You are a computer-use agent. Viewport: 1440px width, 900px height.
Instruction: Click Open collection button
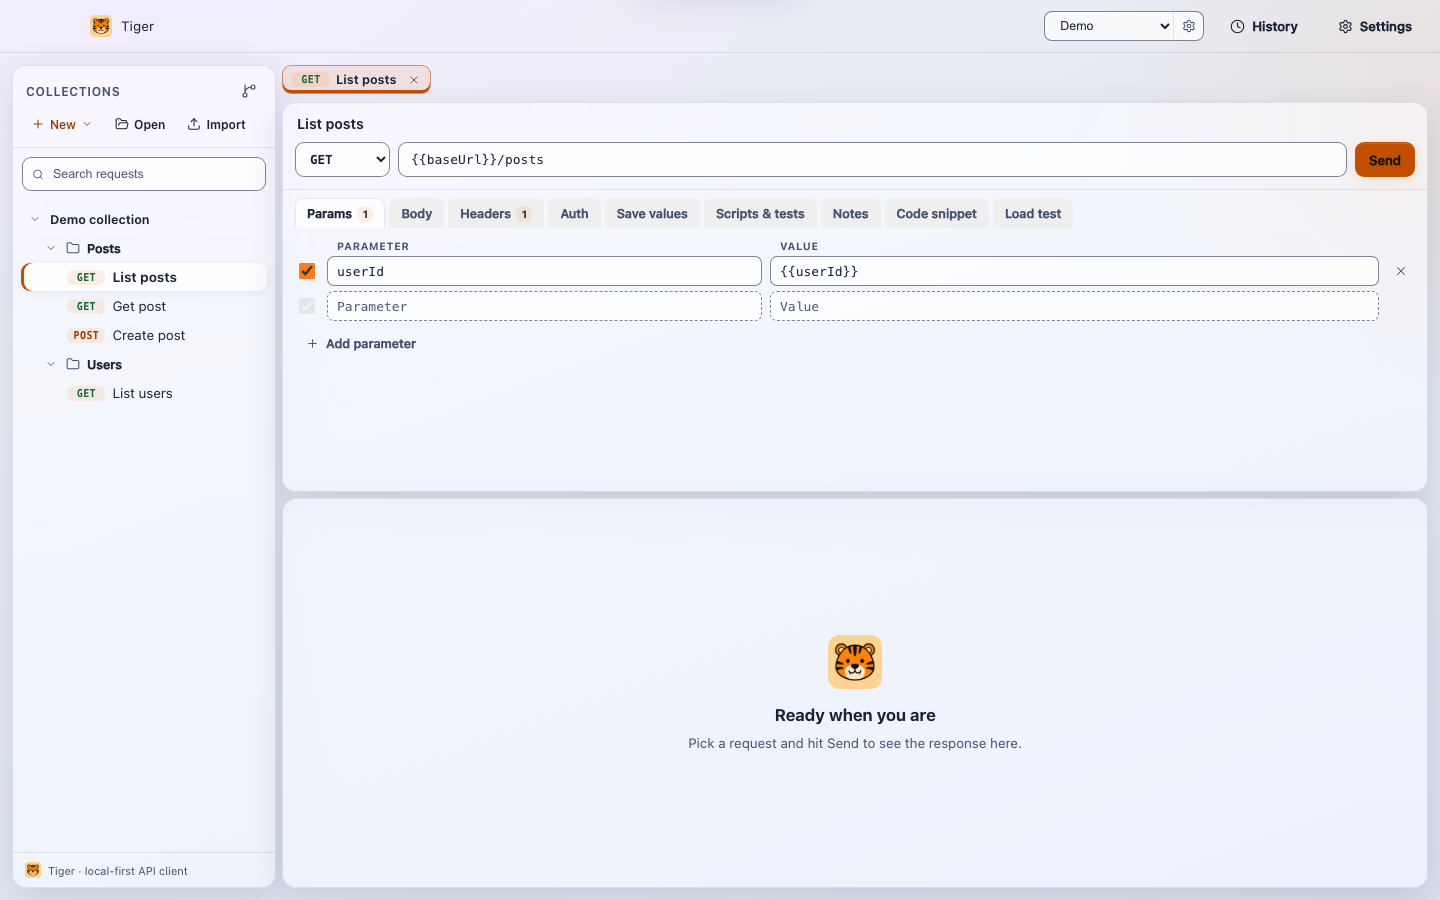(x=140, y=124)
